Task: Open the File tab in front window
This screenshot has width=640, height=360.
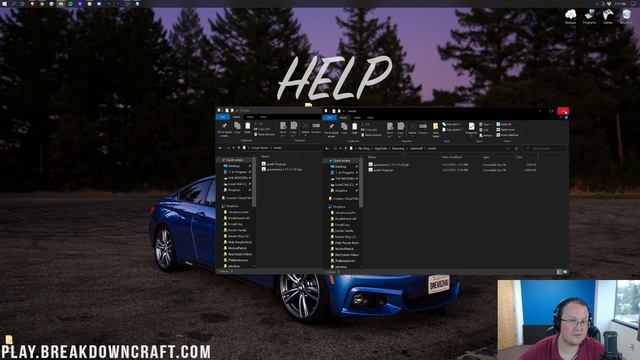Action: point(329,118)
